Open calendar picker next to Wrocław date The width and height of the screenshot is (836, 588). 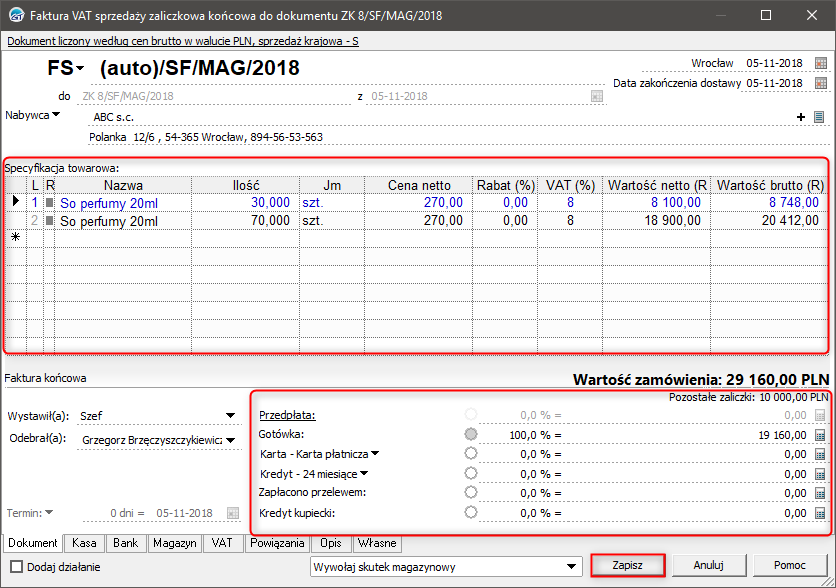(x=821, y=62)
